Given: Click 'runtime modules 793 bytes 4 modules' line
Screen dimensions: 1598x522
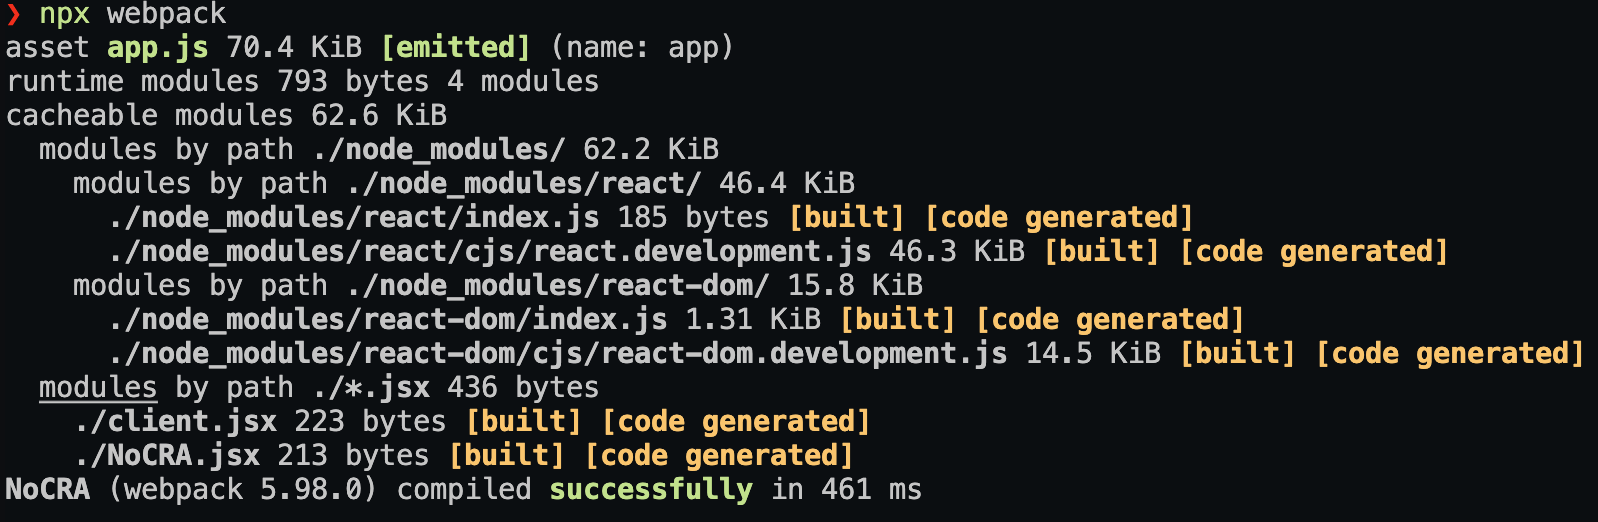Looking at the screenshot, I should click(x=303, y=82).
